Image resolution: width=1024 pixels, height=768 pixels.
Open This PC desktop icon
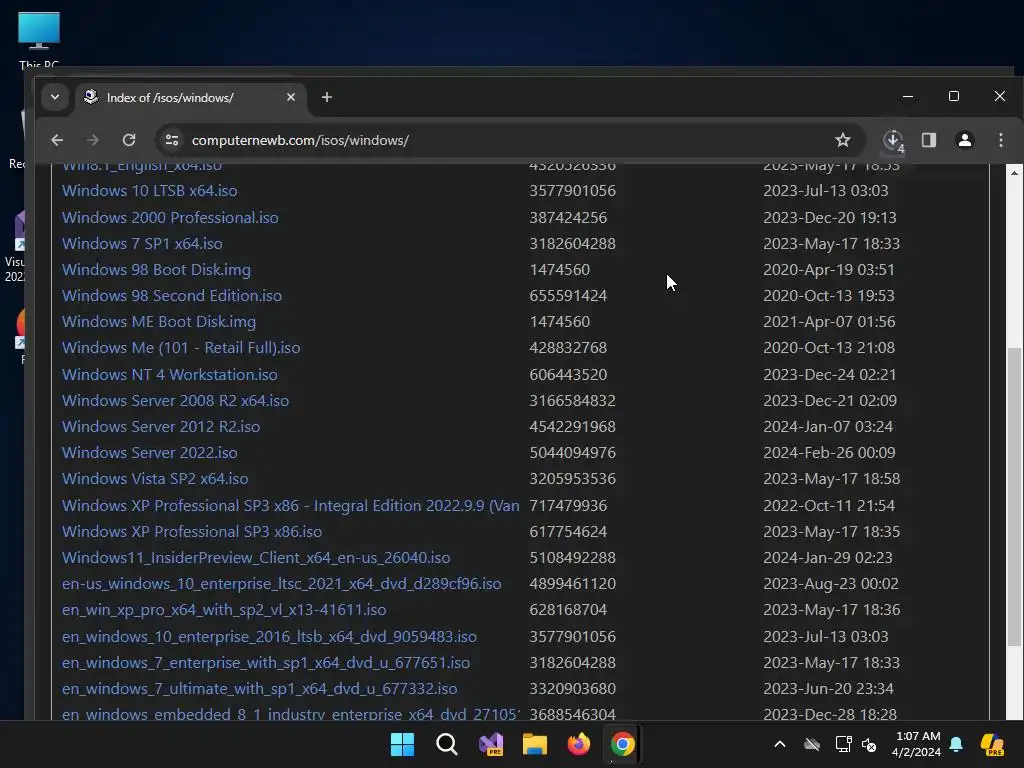pyautogui.click(x=39, y=39)
